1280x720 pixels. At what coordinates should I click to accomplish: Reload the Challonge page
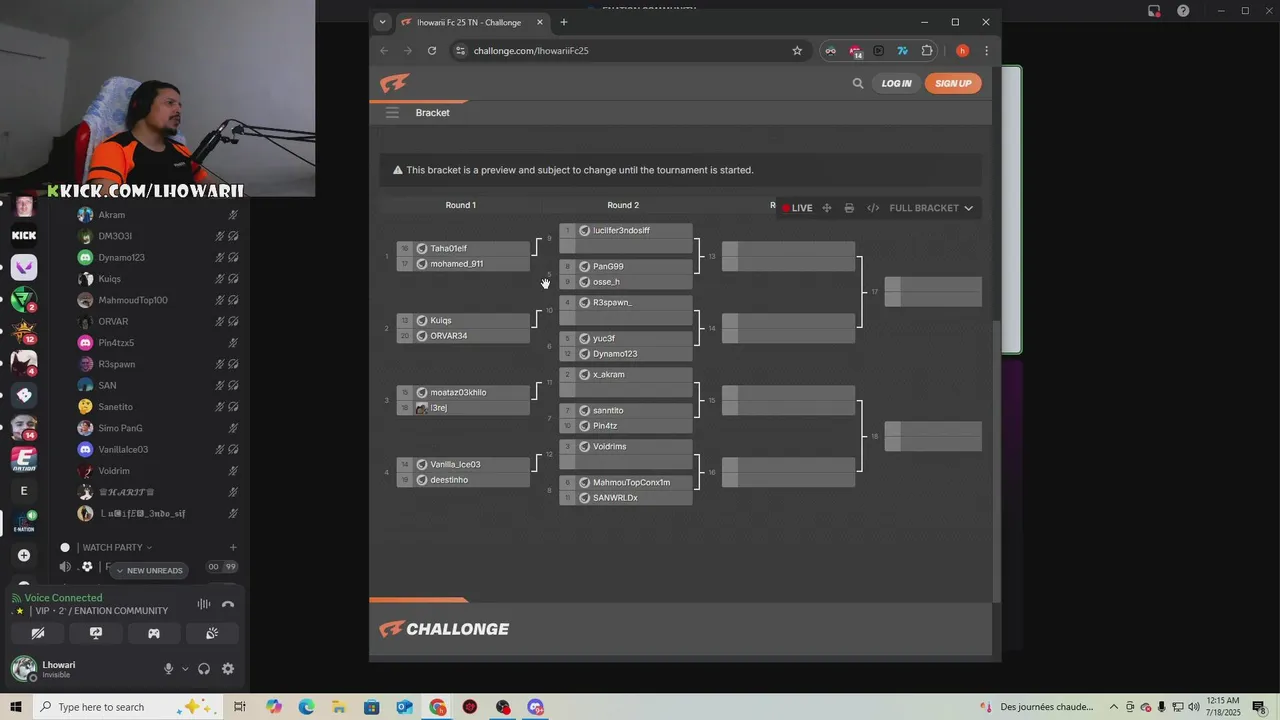(432, 51)
